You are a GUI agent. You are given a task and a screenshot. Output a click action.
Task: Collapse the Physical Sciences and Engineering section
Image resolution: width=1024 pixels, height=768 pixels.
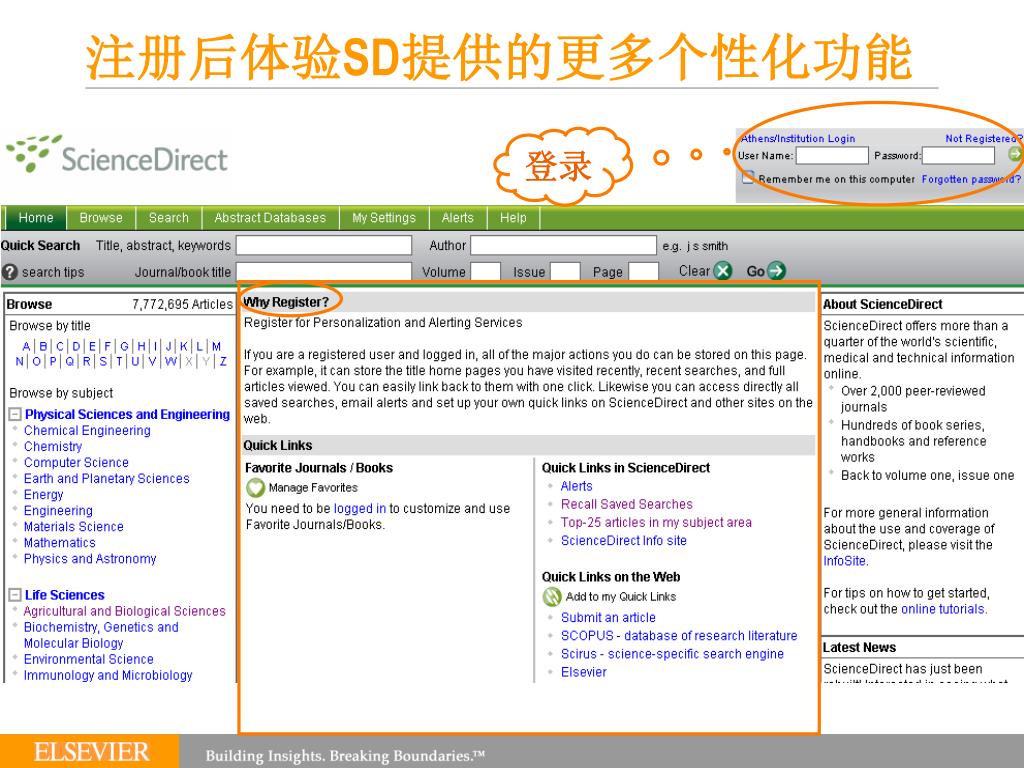(15, 415)
